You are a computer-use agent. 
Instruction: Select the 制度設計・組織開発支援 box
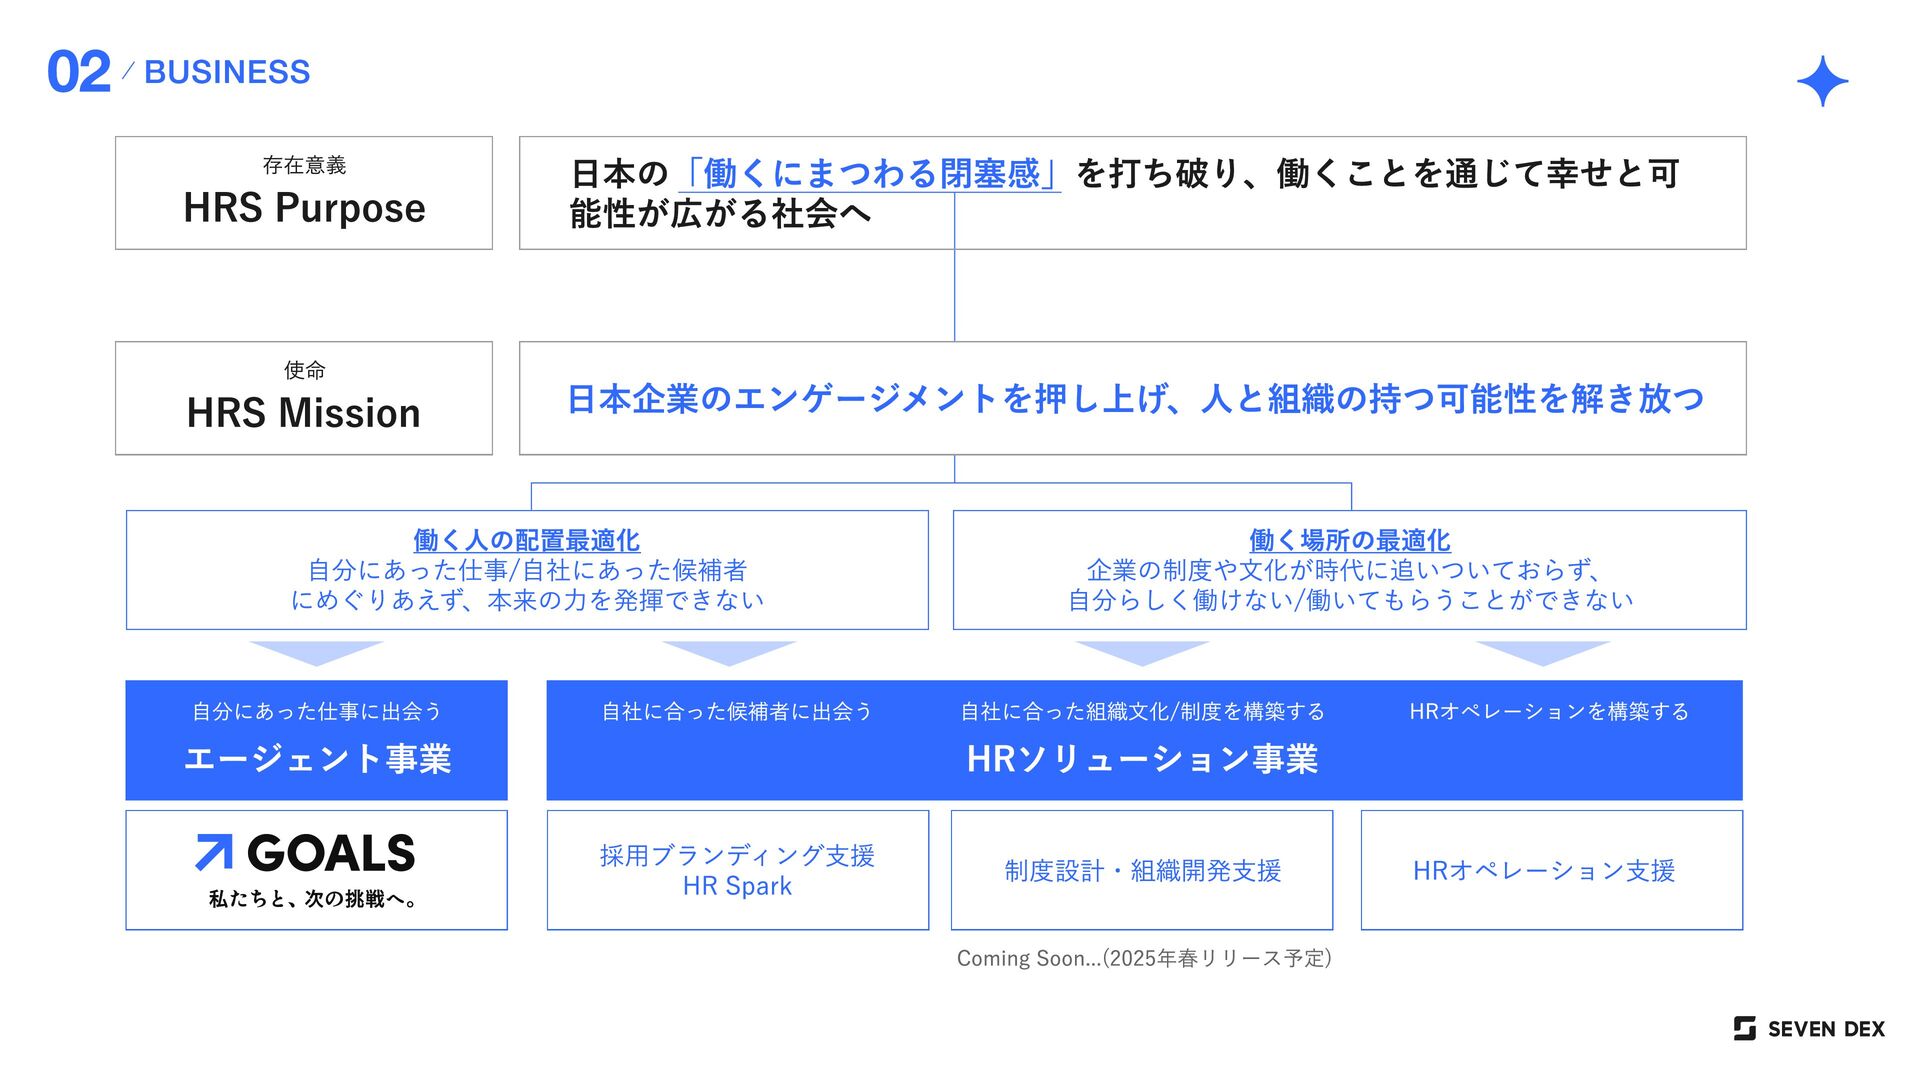click(1142, 870)
